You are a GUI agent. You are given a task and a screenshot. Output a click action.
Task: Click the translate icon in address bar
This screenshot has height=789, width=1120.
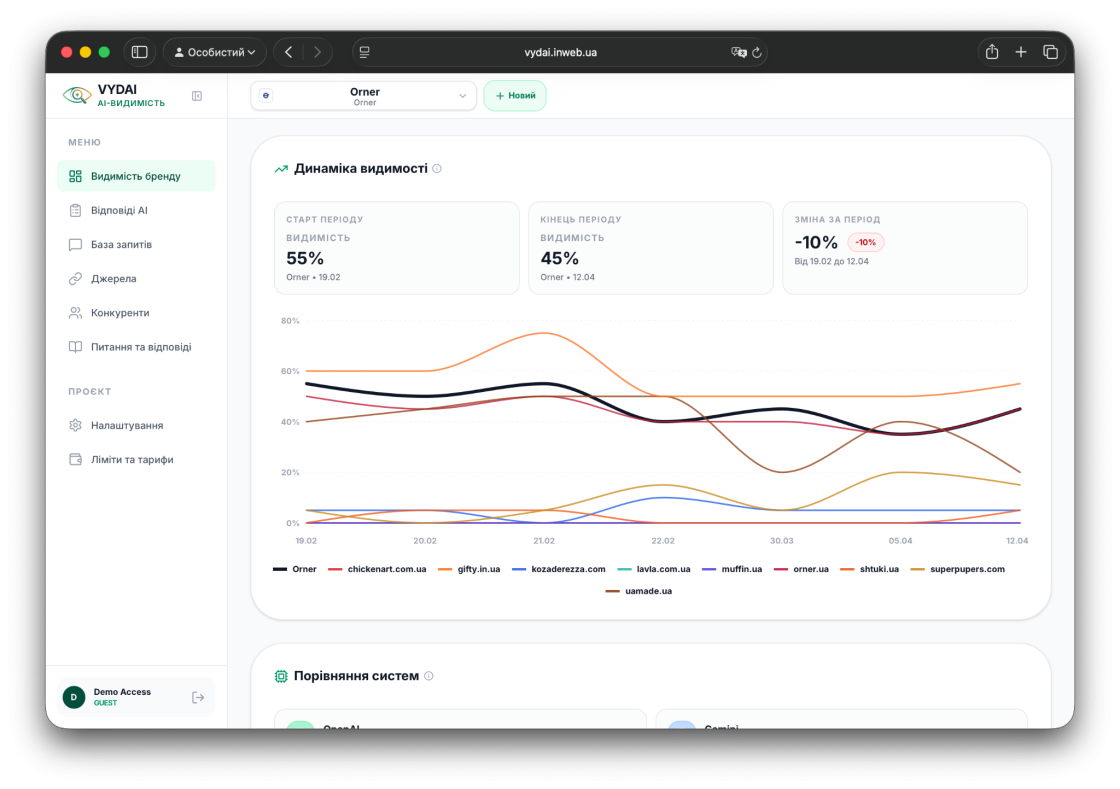click(739, 52)
